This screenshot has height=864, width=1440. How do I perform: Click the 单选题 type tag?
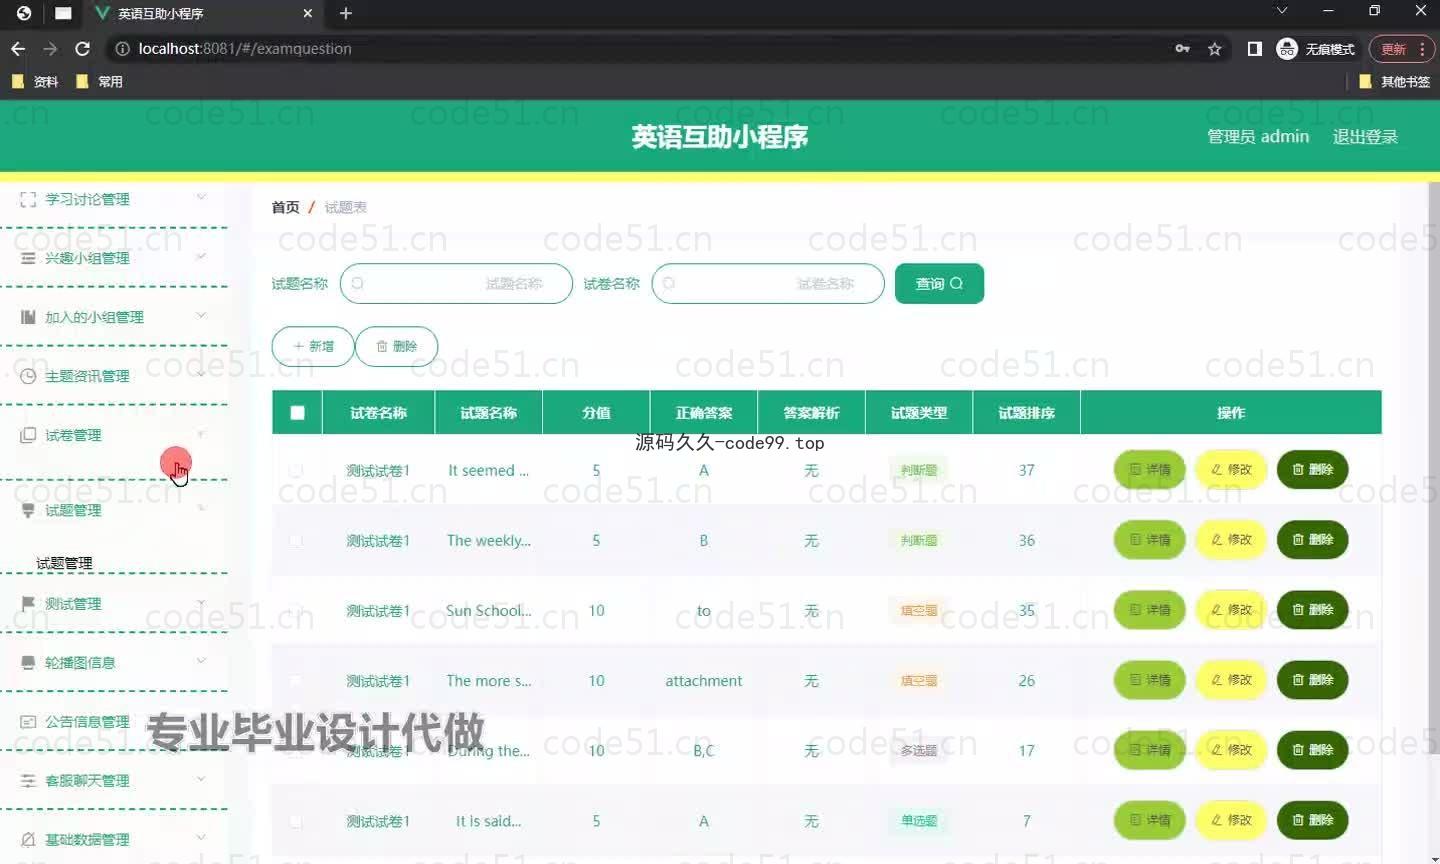coord(919,821)
